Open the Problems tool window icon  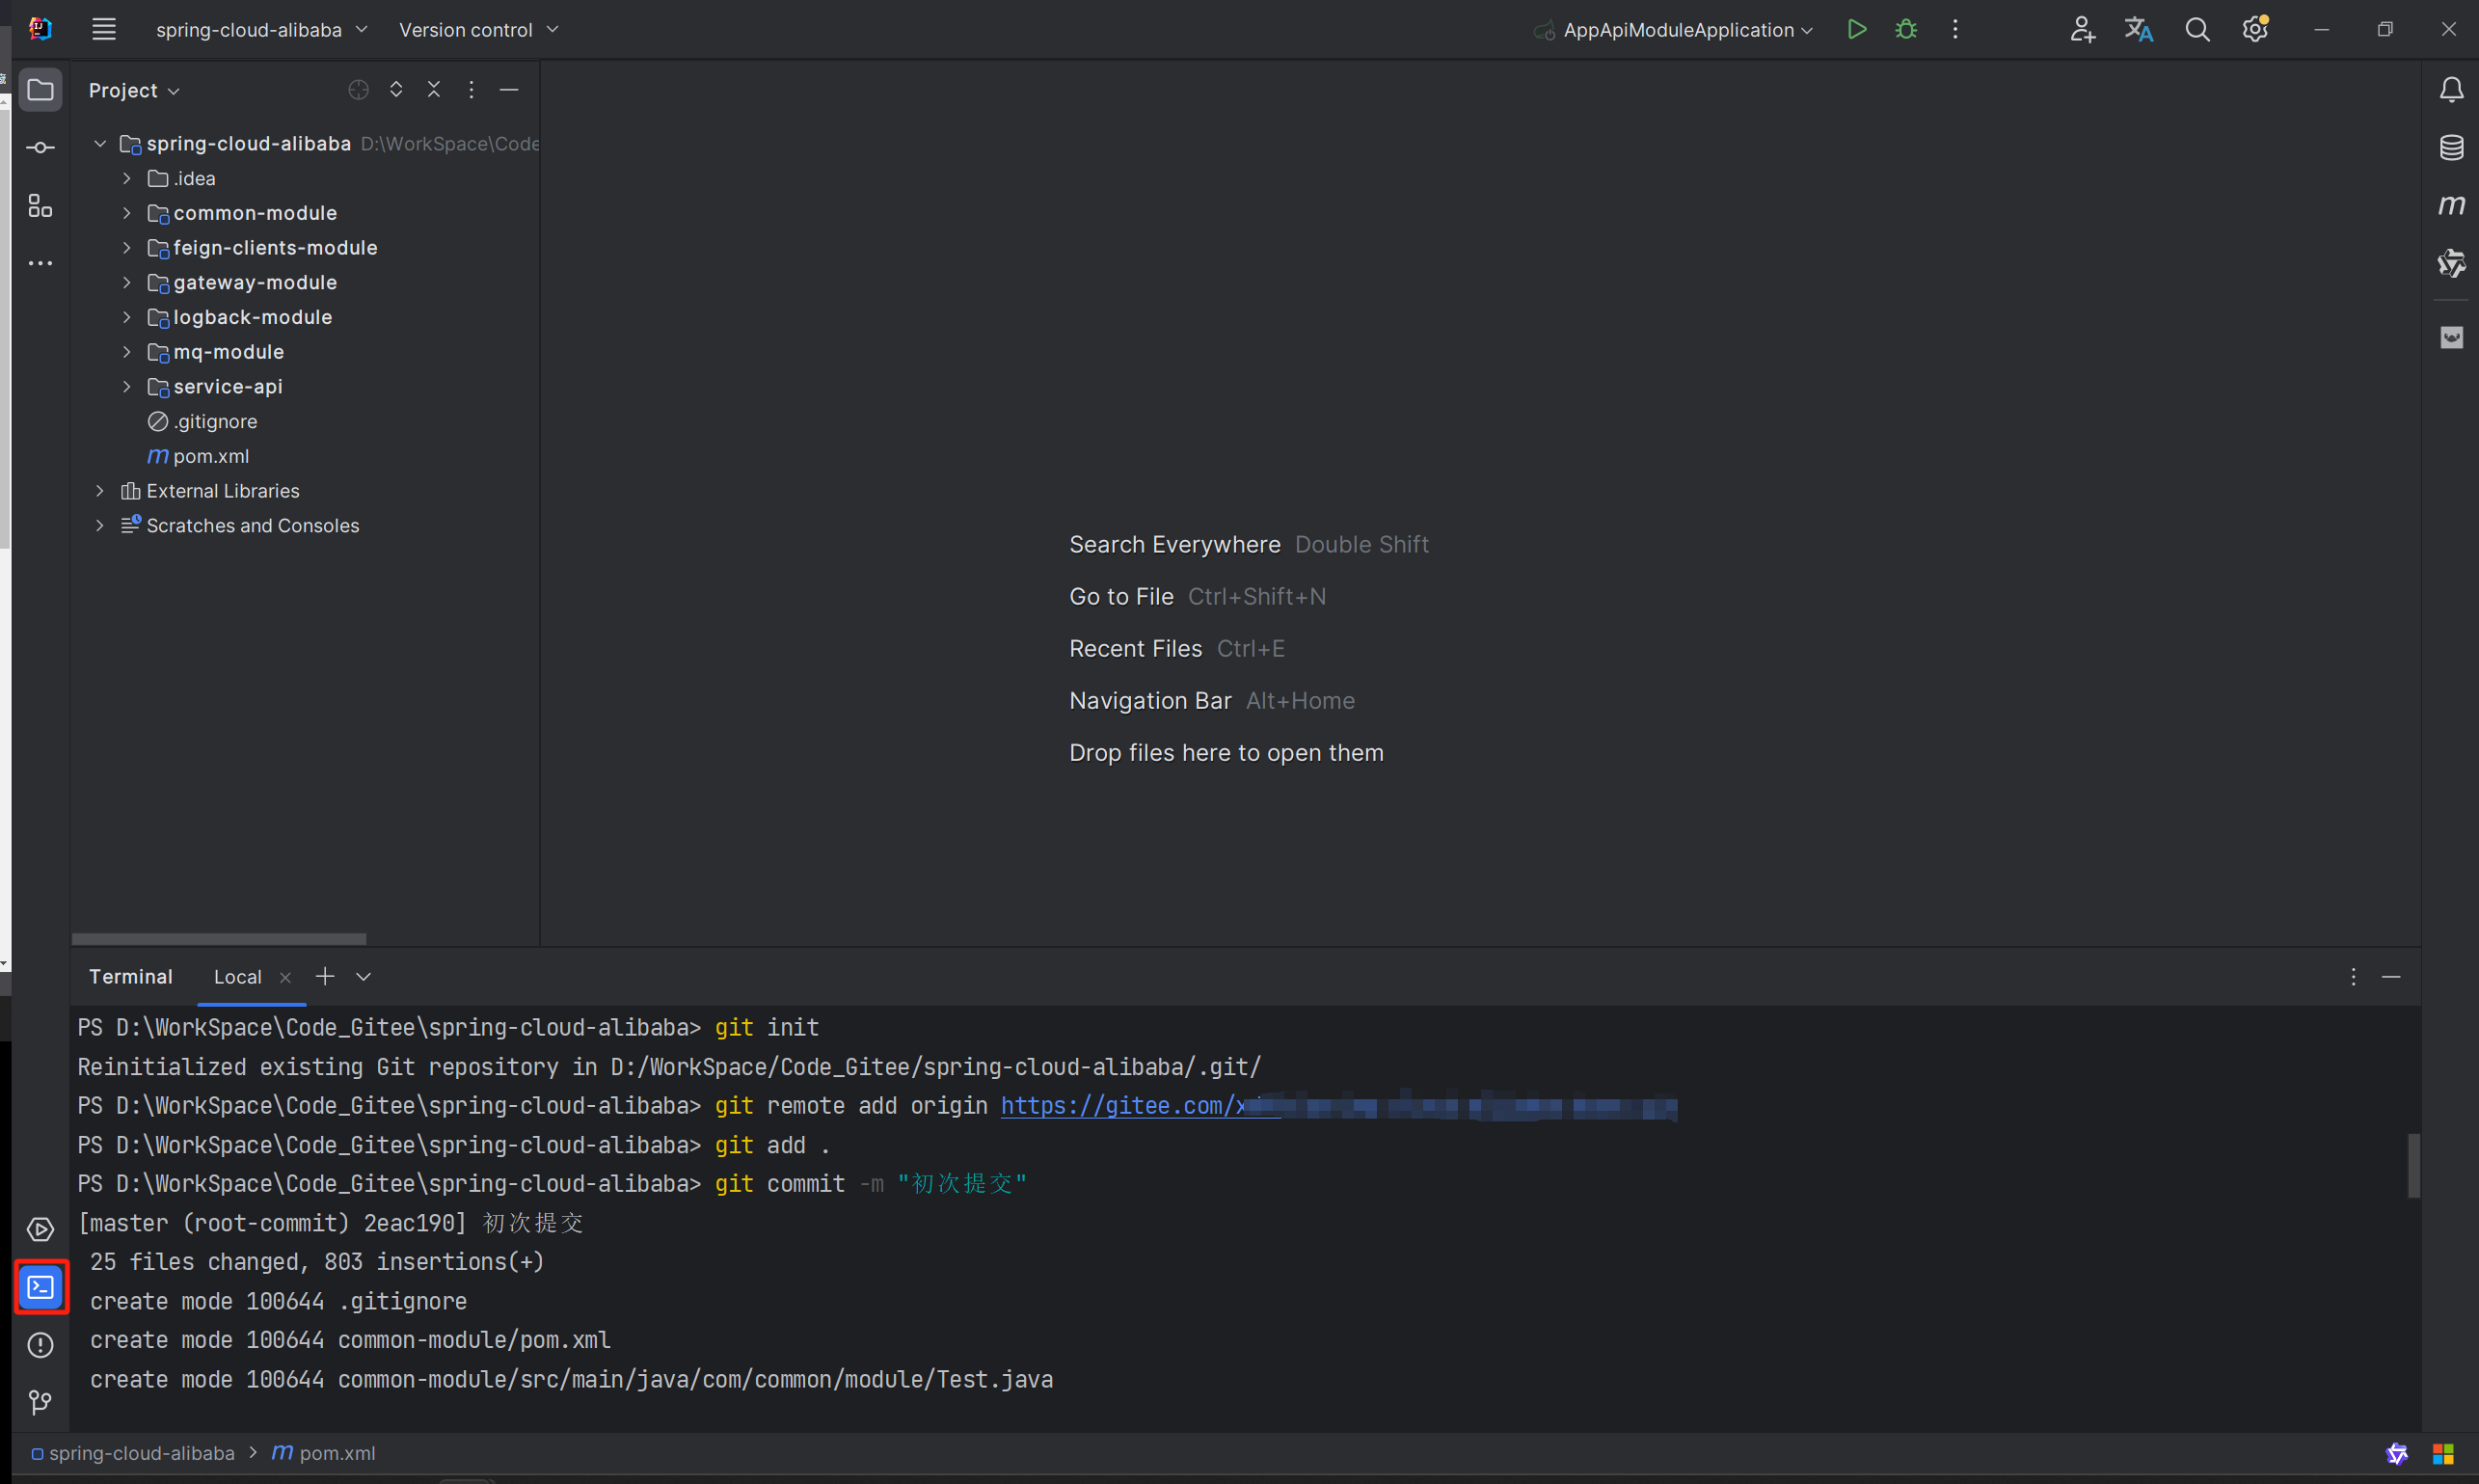(40, 1345)
